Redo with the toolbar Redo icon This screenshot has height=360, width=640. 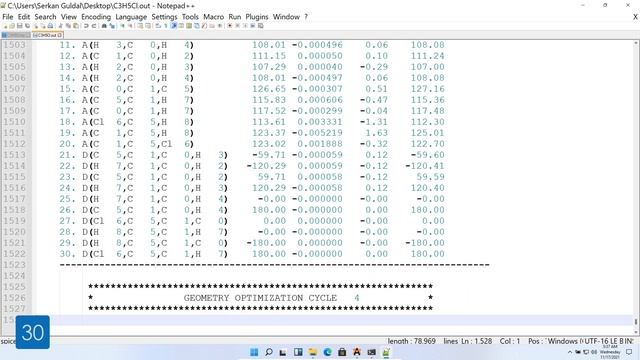93,26
